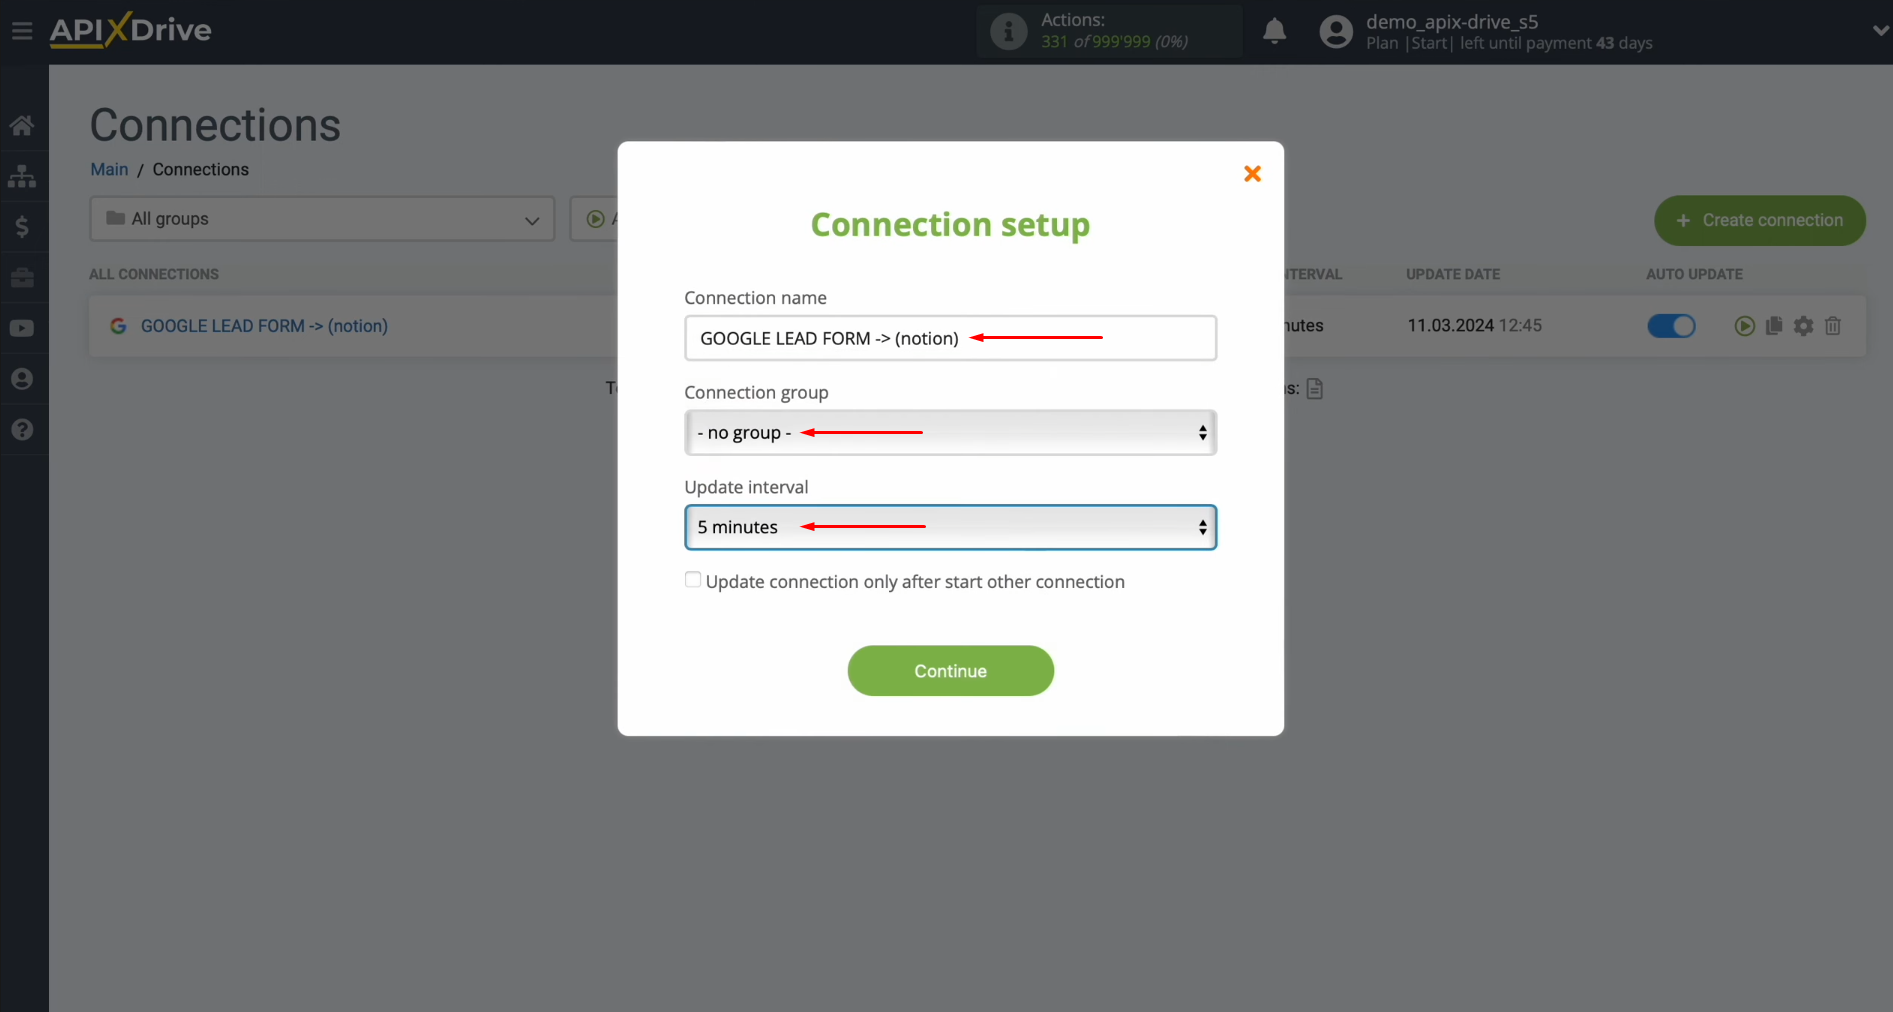This screenshot has height=1012, width=1893.
Task: Edit the Connection name input field
Action: (949, 338)
